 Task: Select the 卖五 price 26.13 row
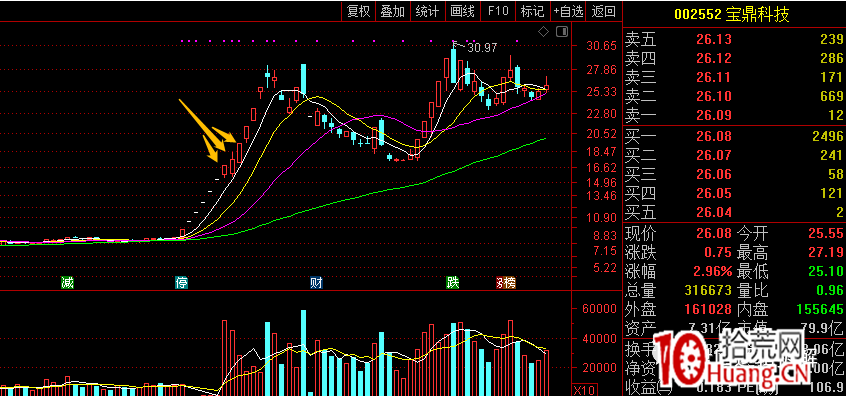click(734, 39)
